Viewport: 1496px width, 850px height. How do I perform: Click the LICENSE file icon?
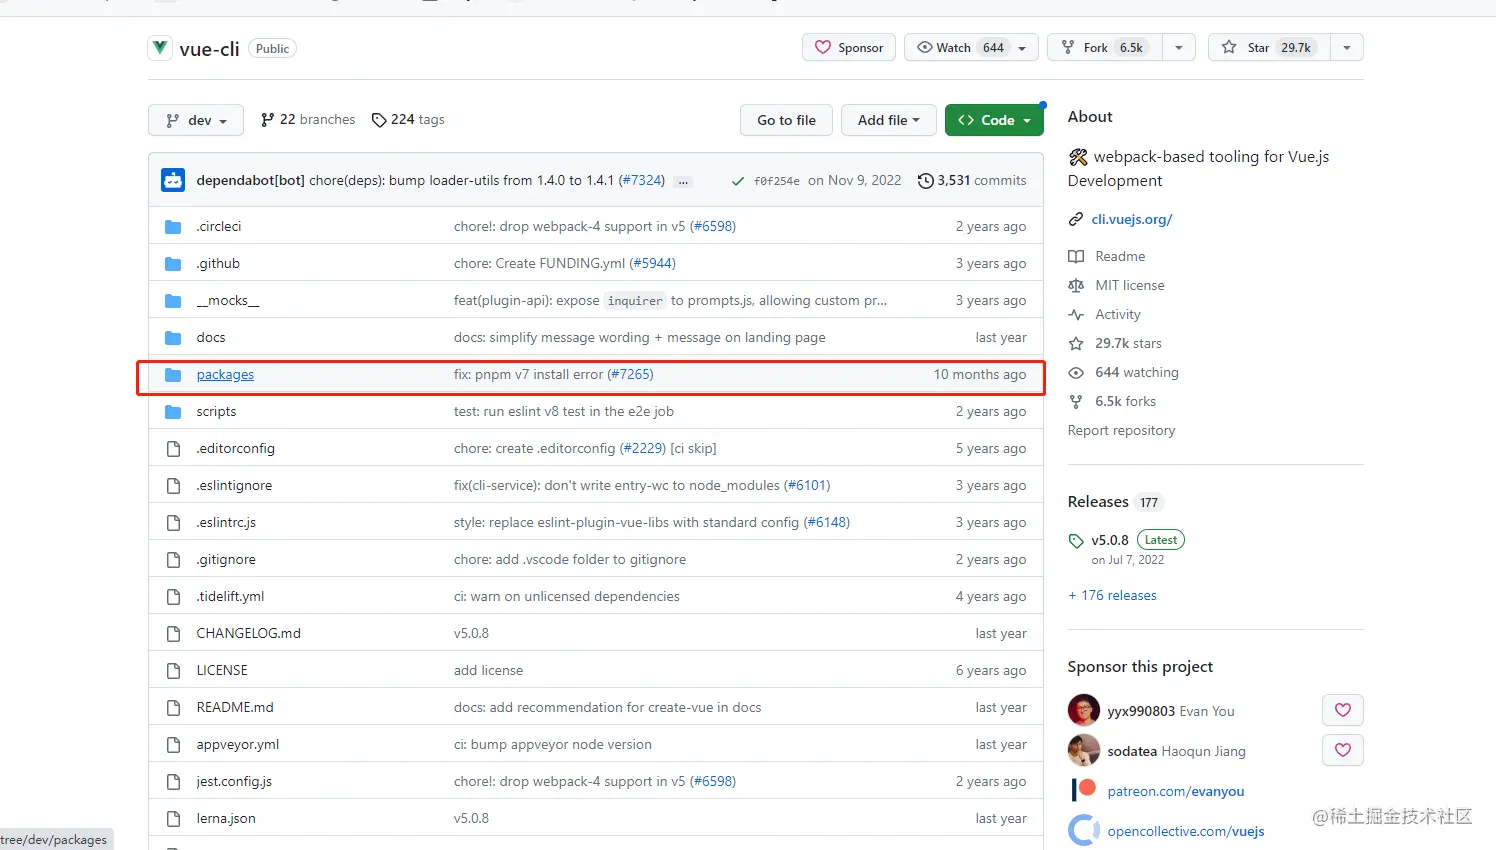173,671
